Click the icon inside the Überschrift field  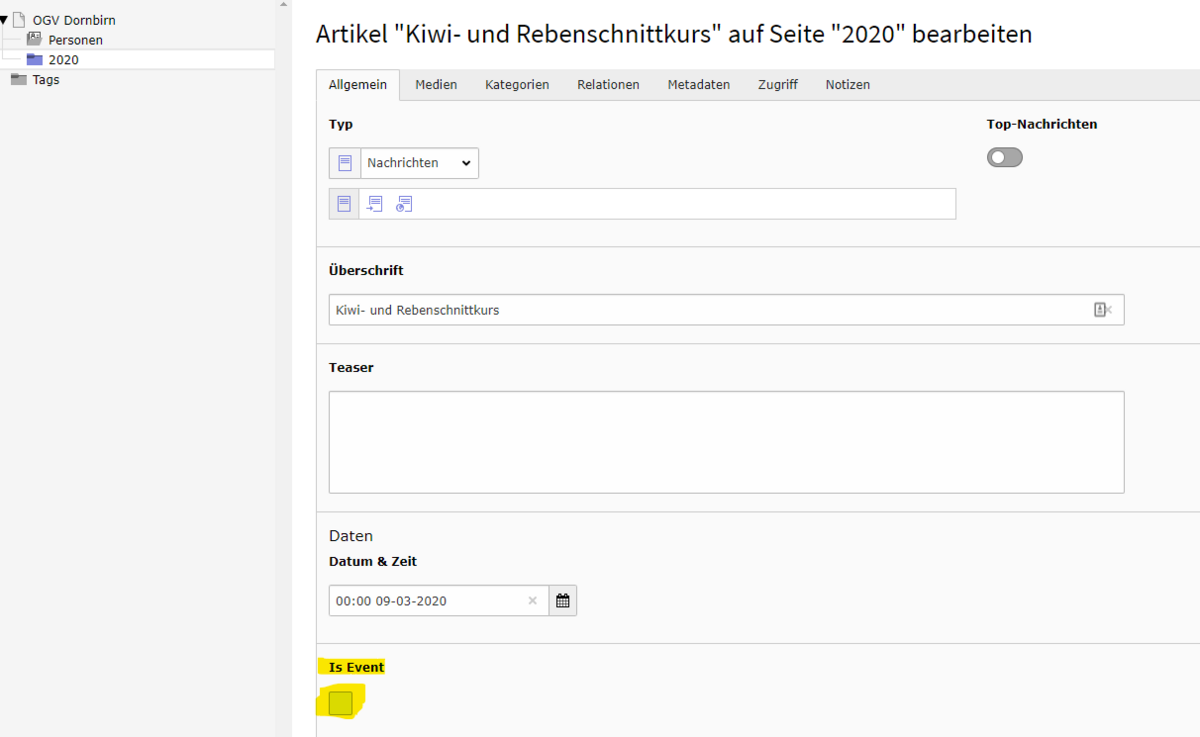[x=1102, y=310]
